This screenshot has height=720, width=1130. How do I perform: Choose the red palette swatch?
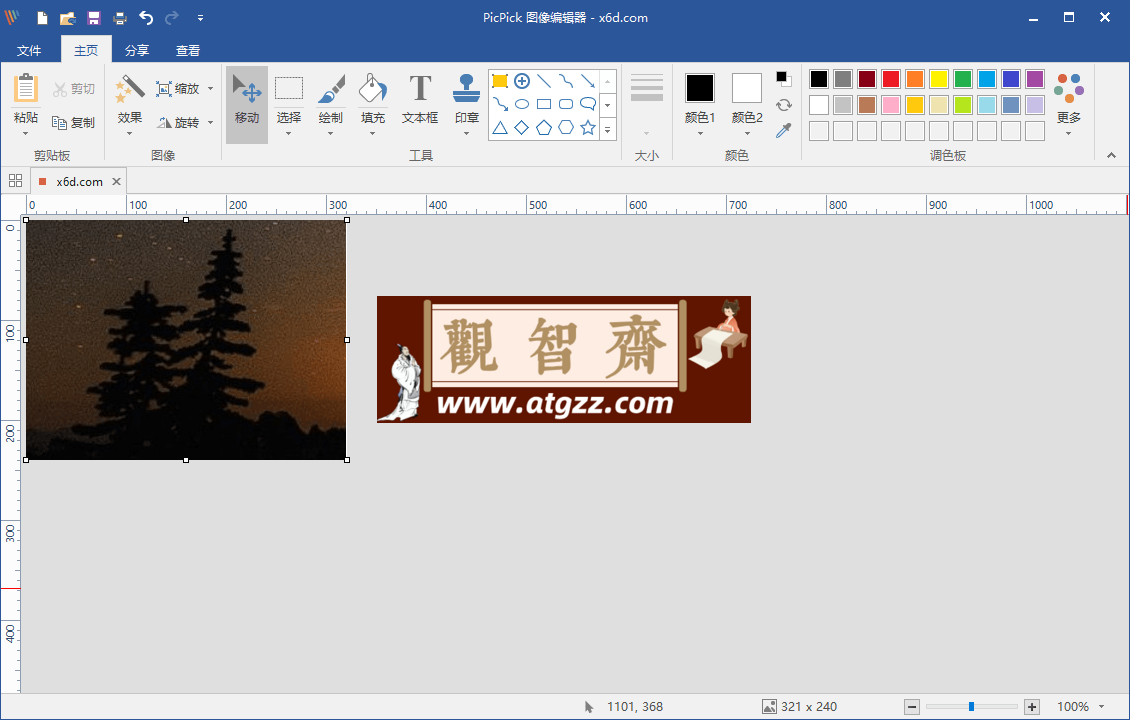point(891,79)
